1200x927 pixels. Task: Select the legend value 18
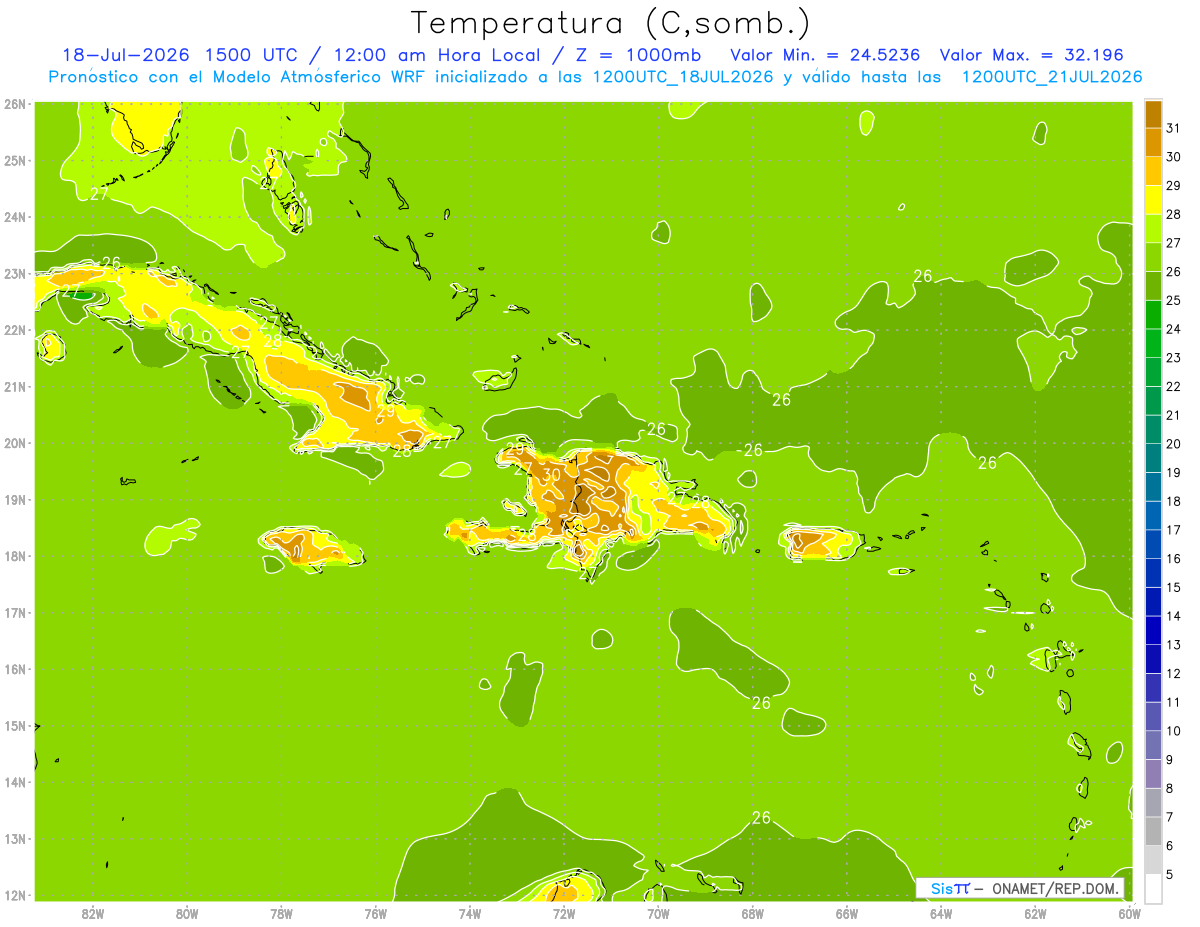tap(1174, 501)
